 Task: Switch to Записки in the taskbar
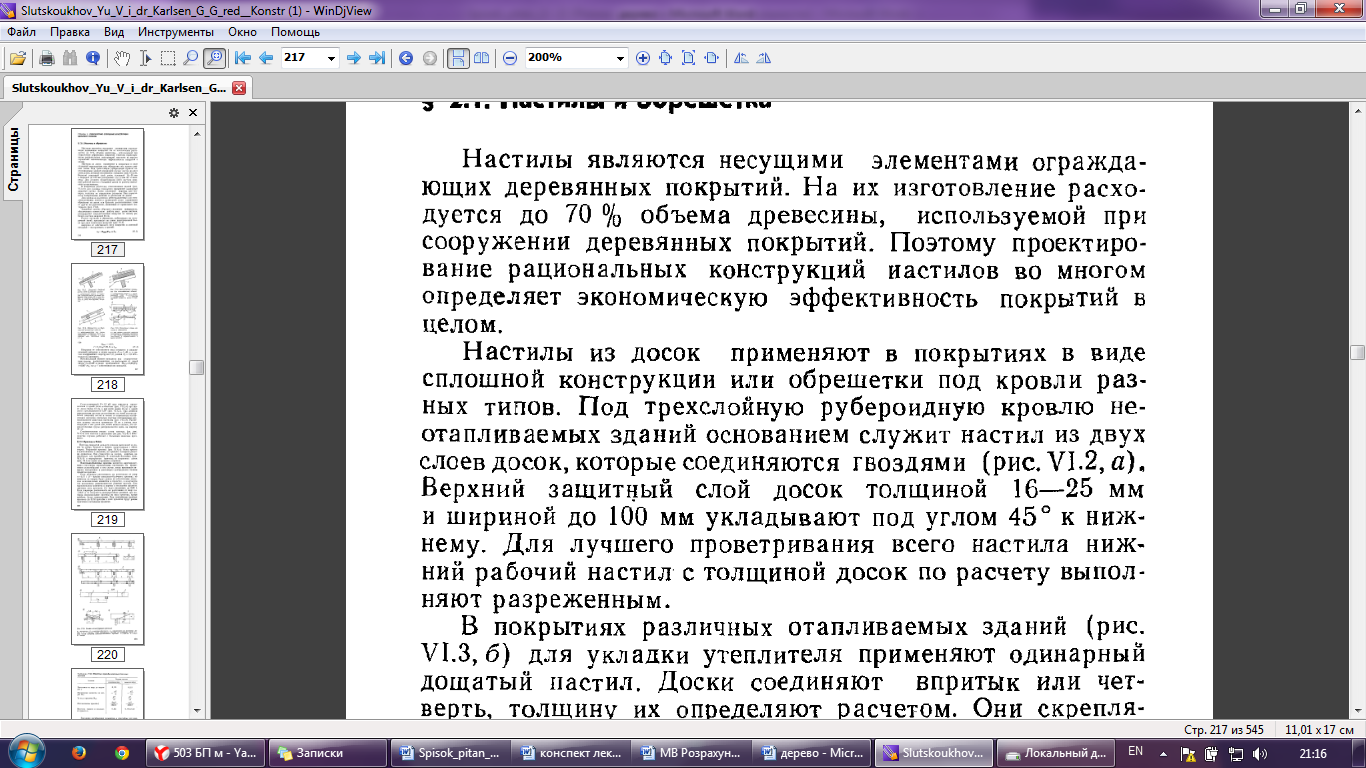[320, 753]
